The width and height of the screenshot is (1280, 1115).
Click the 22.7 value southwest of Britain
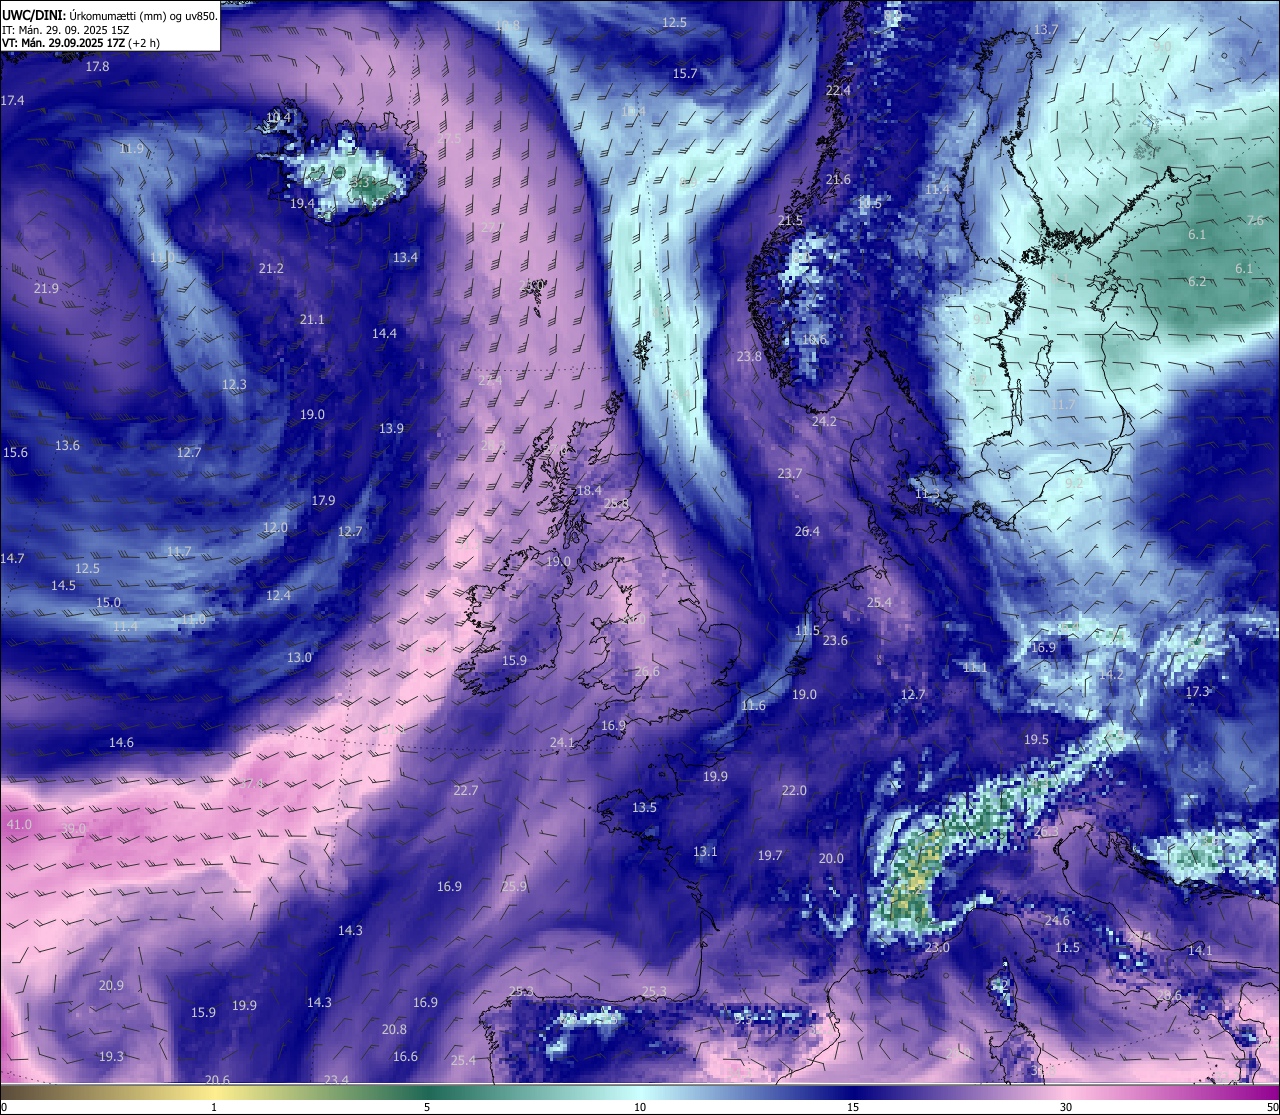tap(465, 791)
